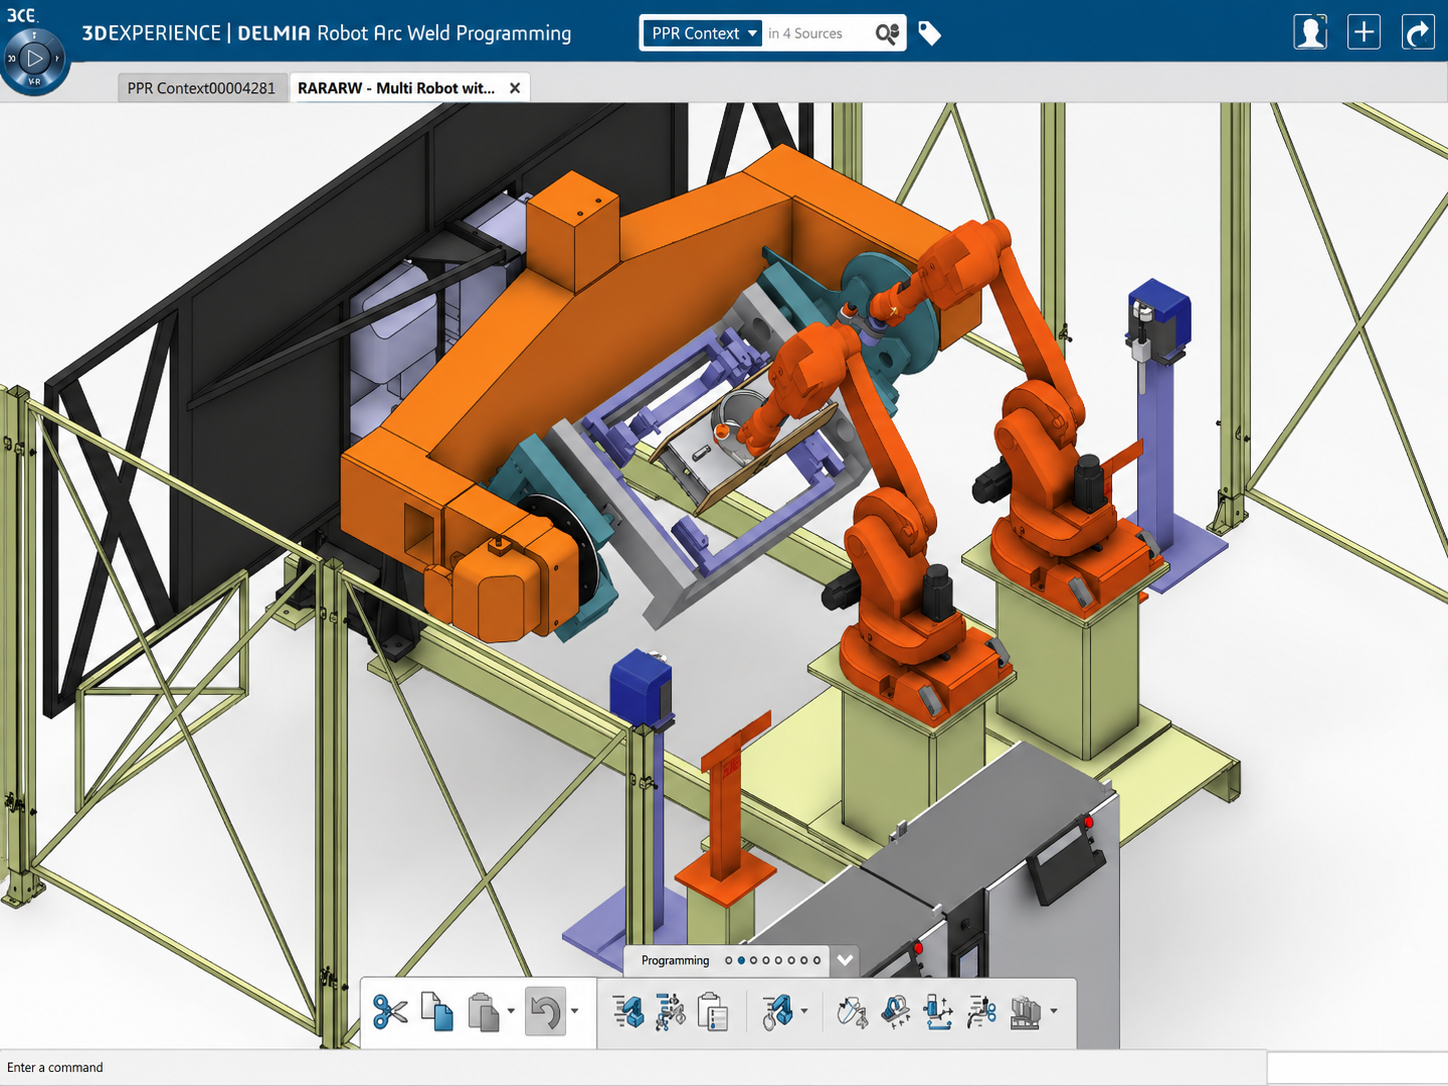Close the RARARW - Multi Robot tab
1448x1086 pixels.
point(515,88)
